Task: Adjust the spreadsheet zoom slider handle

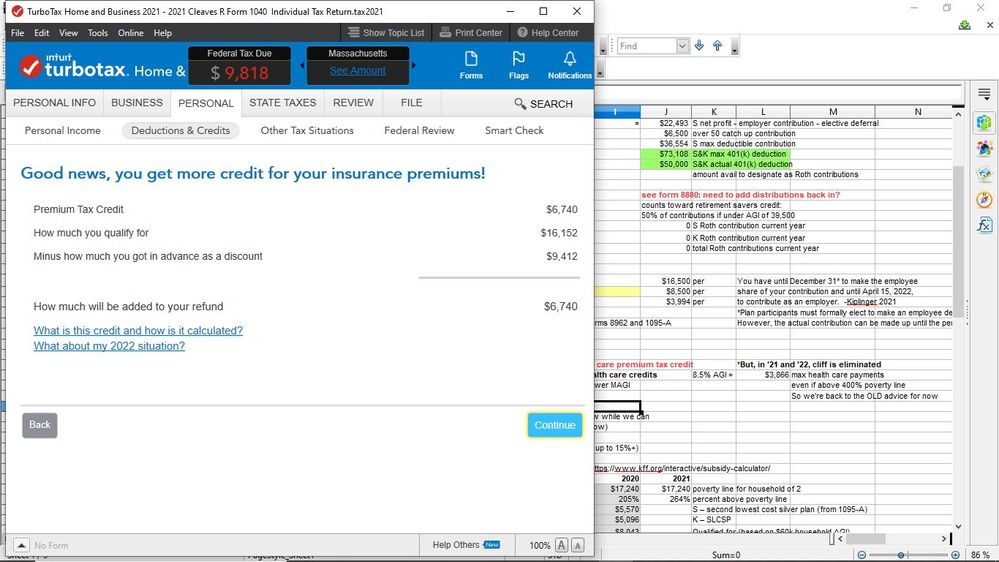Action: tap(900, 555)
